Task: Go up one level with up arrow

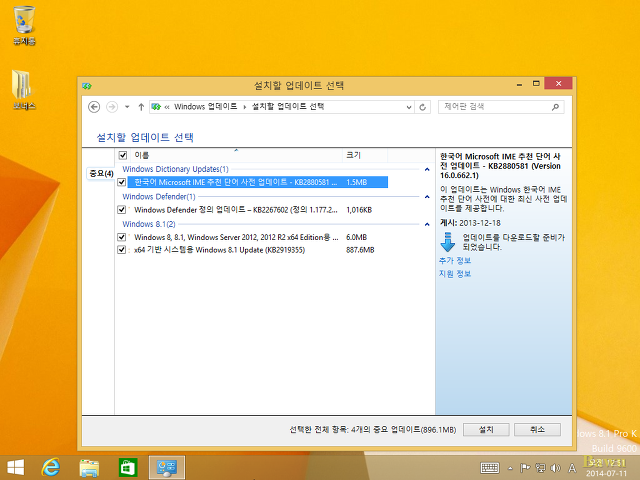Action: click(141, 107)
